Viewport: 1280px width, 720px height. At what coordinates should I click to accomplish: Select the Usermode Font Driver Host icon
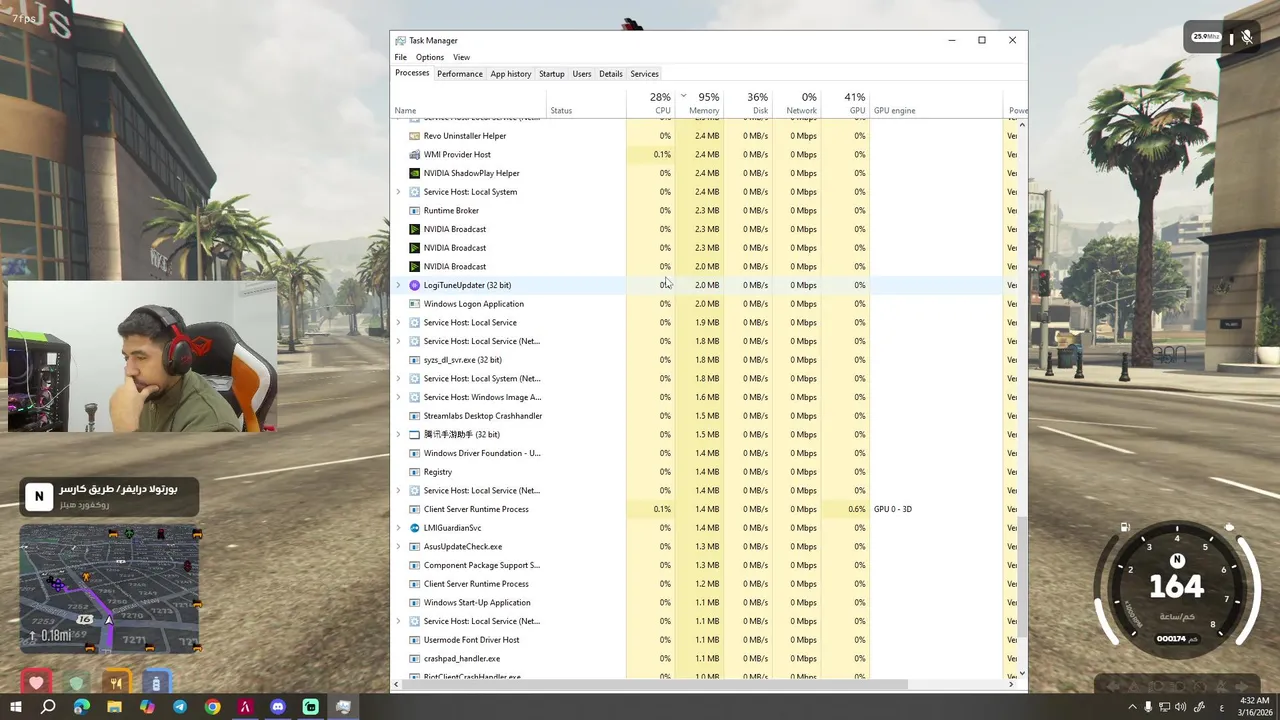pos(415,640)
